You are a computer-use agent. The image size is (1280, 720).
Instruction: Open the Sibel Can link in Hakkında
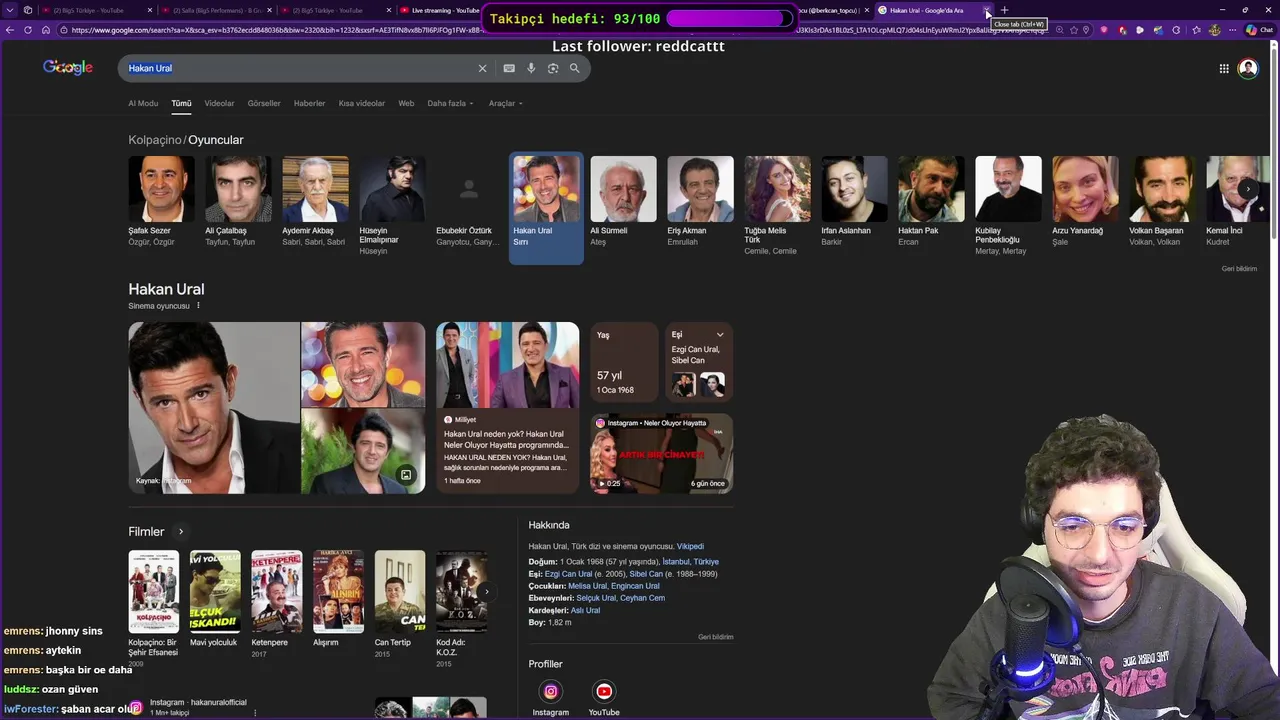click(x=646, y=574)
